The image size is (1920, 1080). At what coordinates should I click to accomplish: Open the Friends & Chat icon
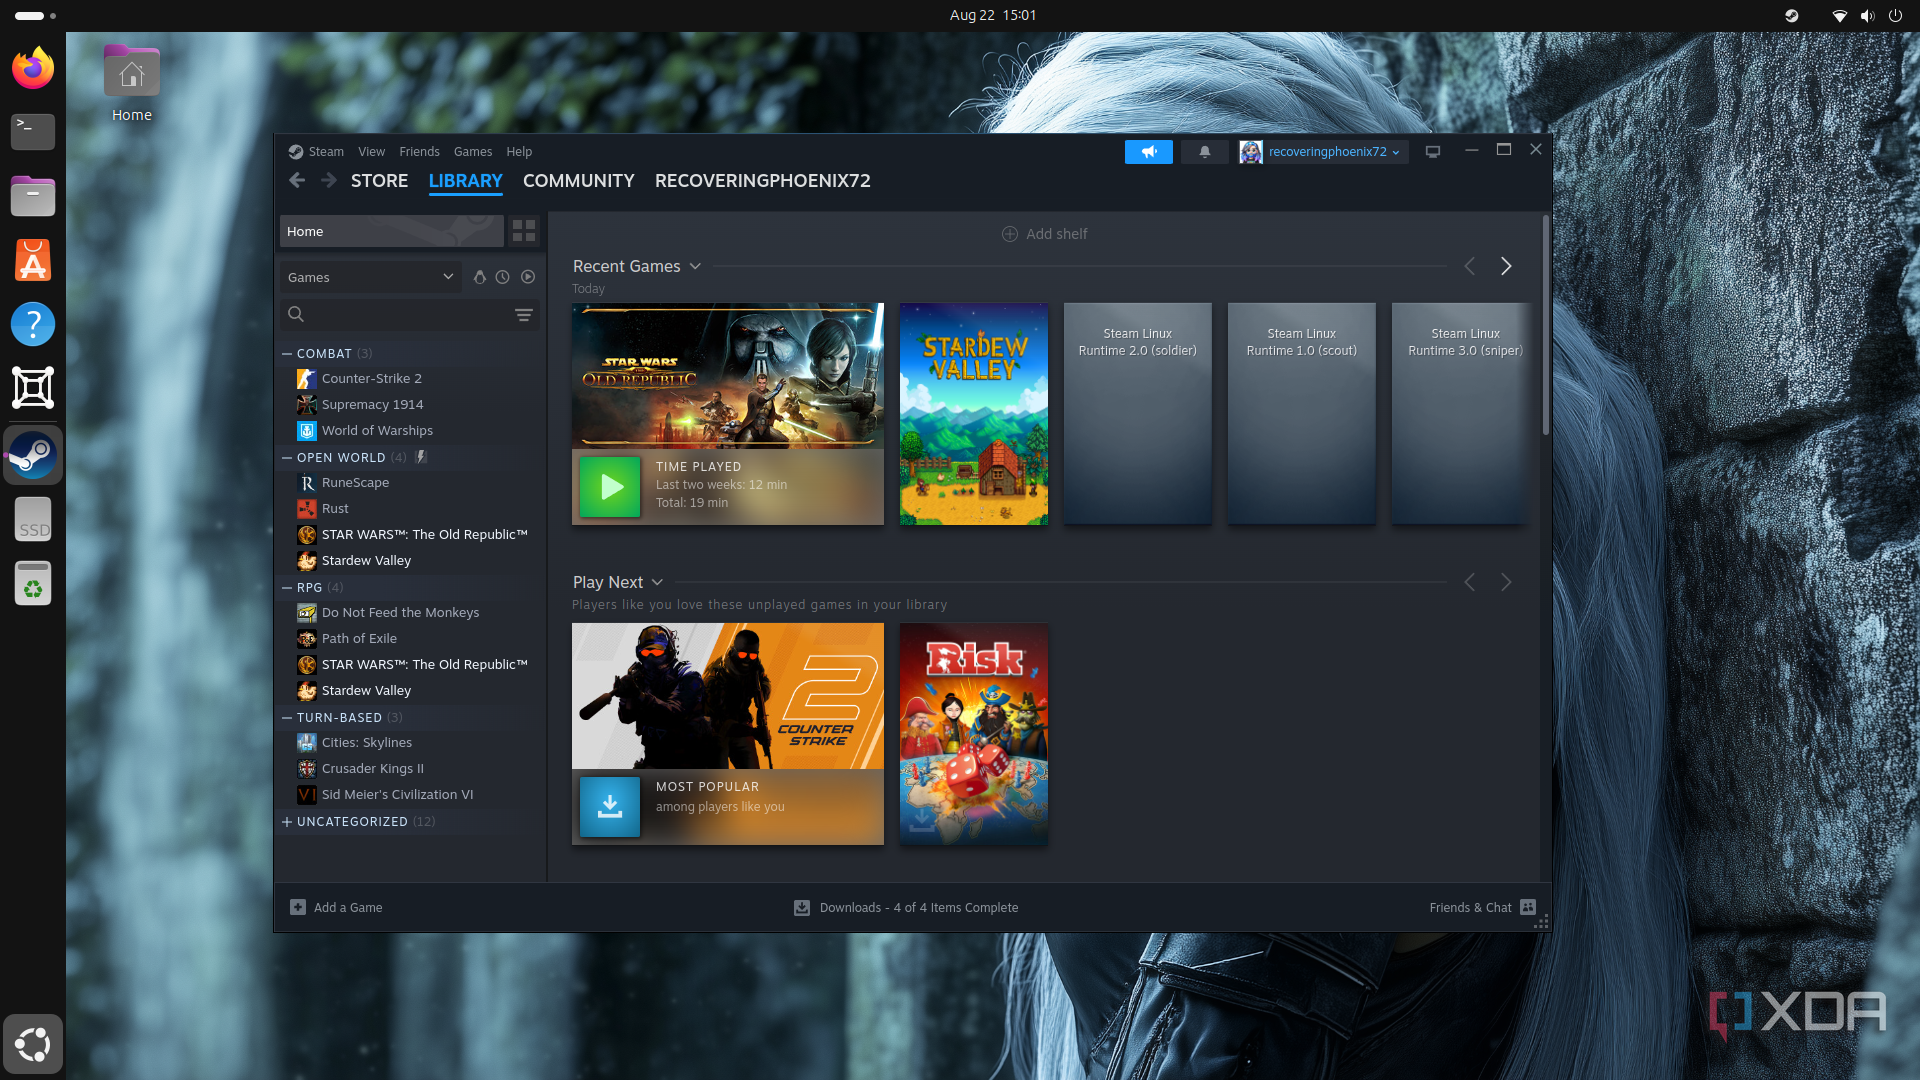click(1528, 907)
